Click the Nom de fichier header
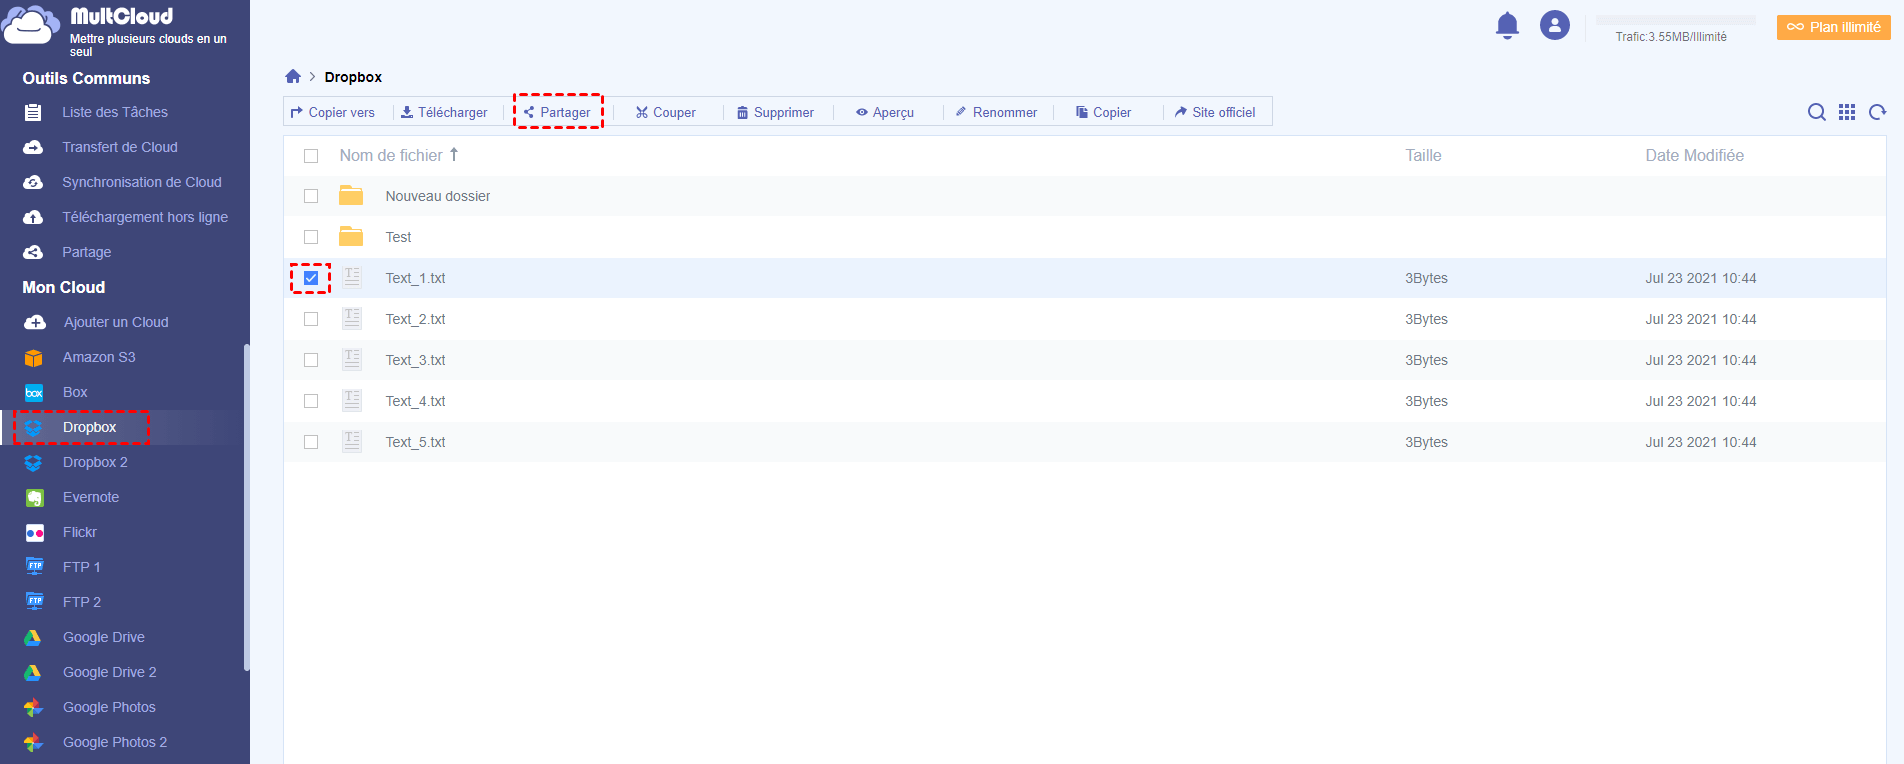The height and width of the screenshot is (764, 1904). (391, 155)
